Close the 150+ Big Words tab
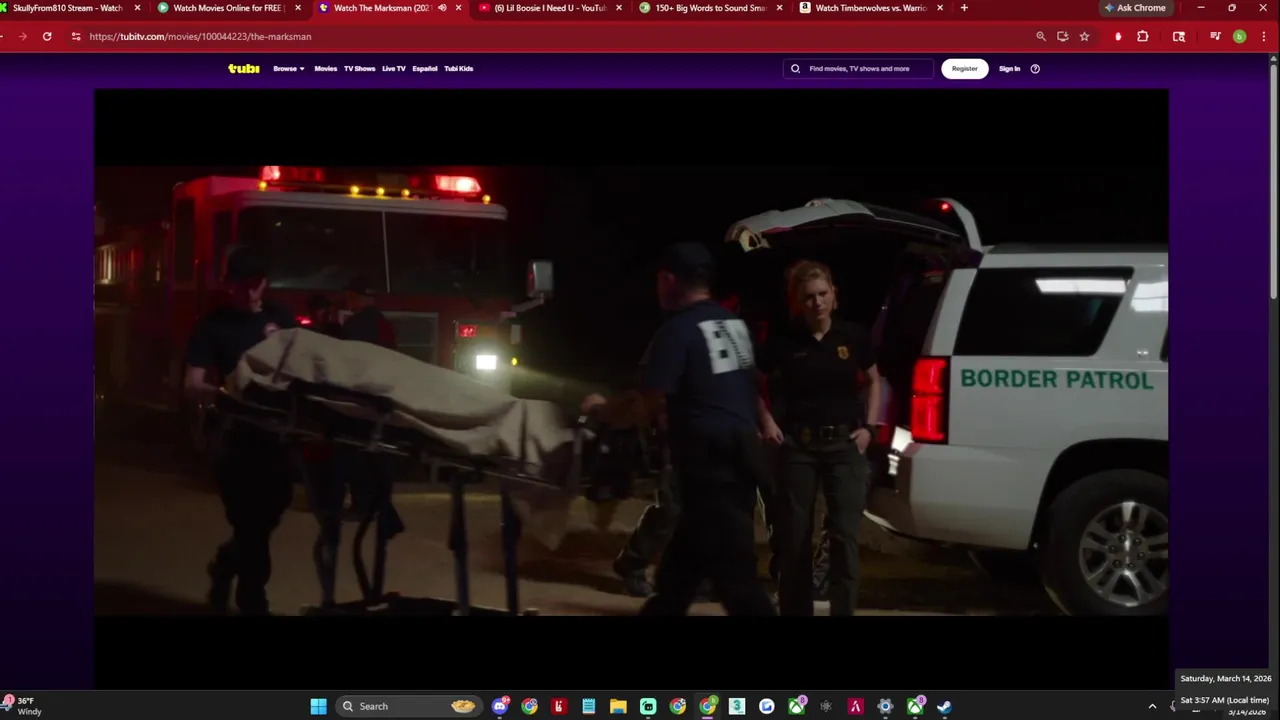 (779, 8)
